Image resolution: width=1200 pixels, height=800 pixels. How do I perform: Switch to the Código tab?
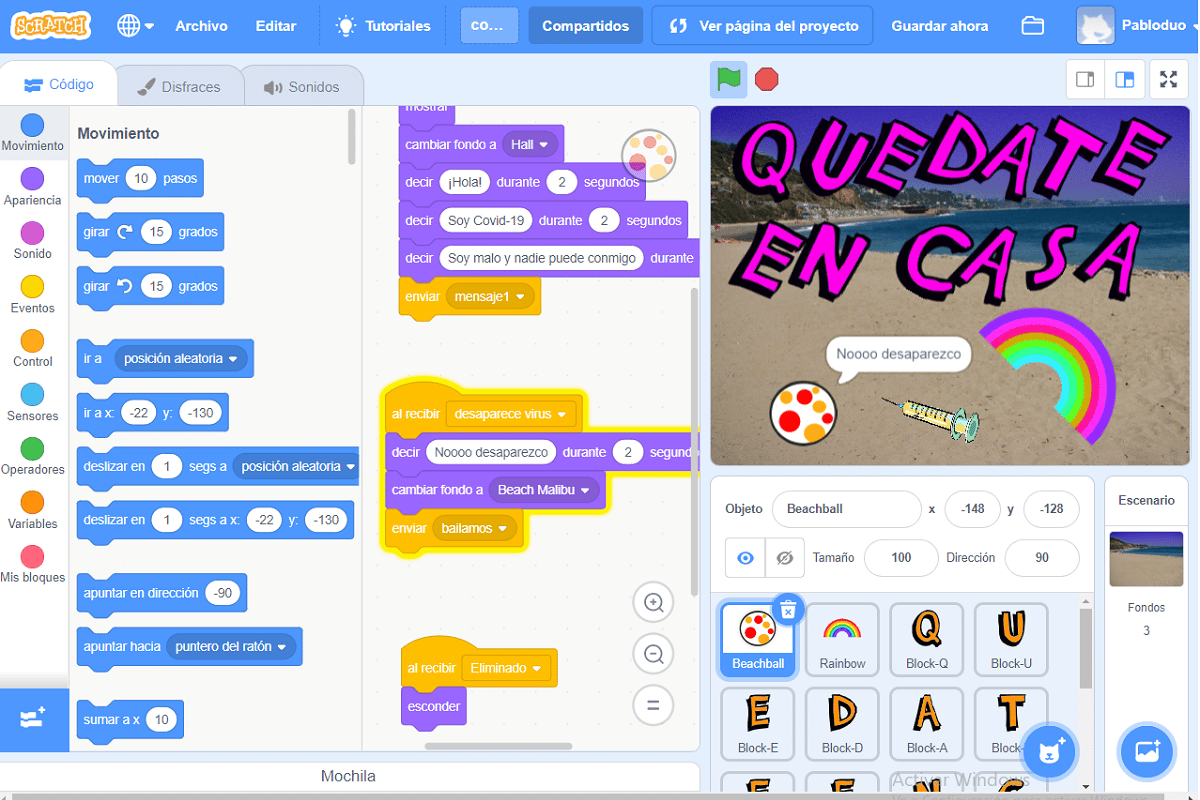(59, 85)
